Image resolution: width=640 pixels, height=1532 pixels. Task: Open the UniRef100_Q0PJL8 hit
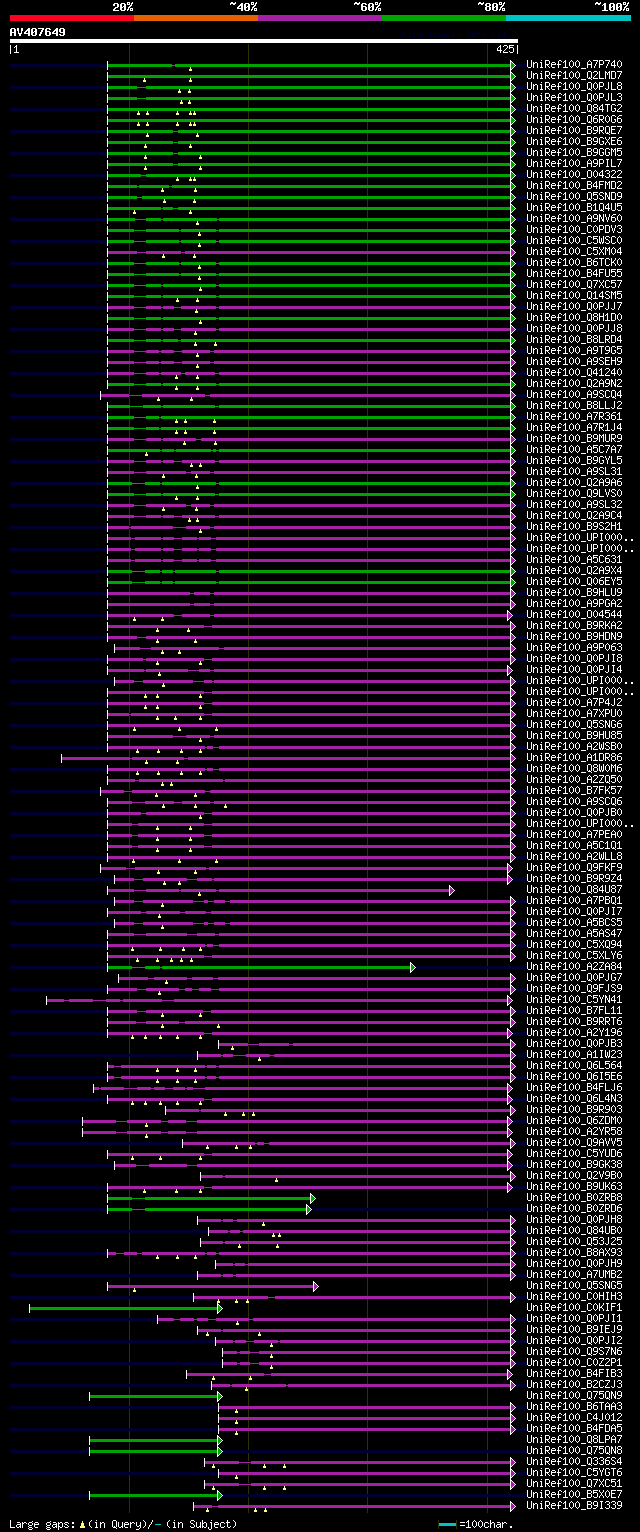click(574, 87)
